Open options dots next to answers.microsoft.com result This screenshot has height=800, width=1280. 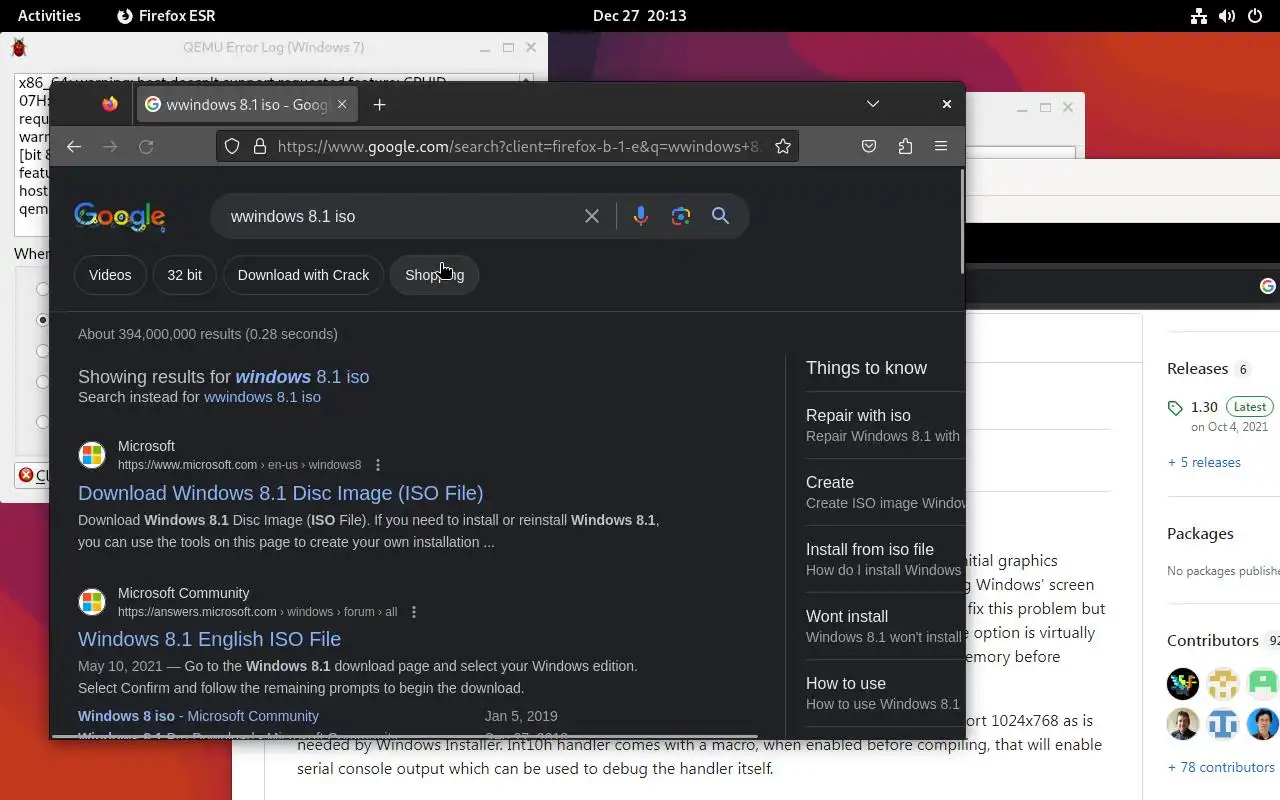[414, 612]
